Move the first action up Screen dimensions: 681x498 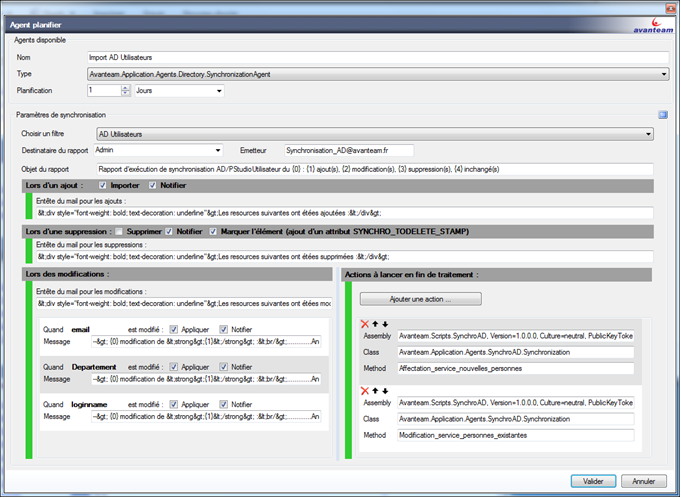(x=375, y=324)
